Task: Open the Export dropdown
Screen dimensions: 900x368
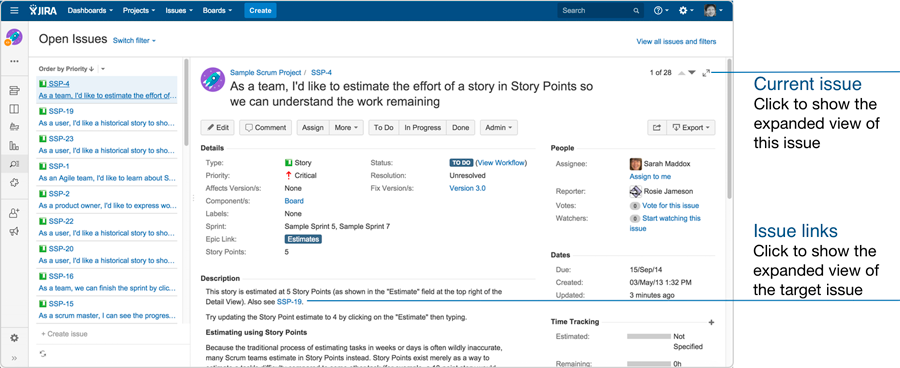Action: point(691,127)
